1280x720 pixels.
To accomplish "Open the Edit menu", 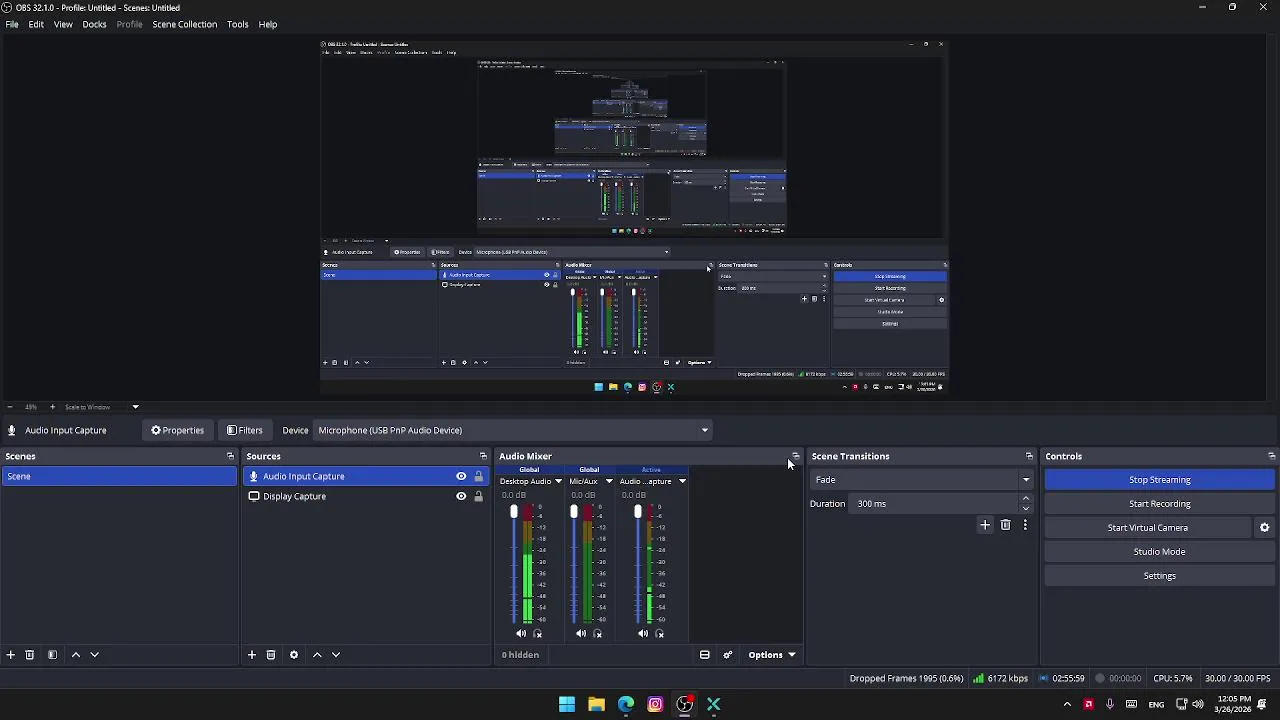I will (x=36, y=24).
